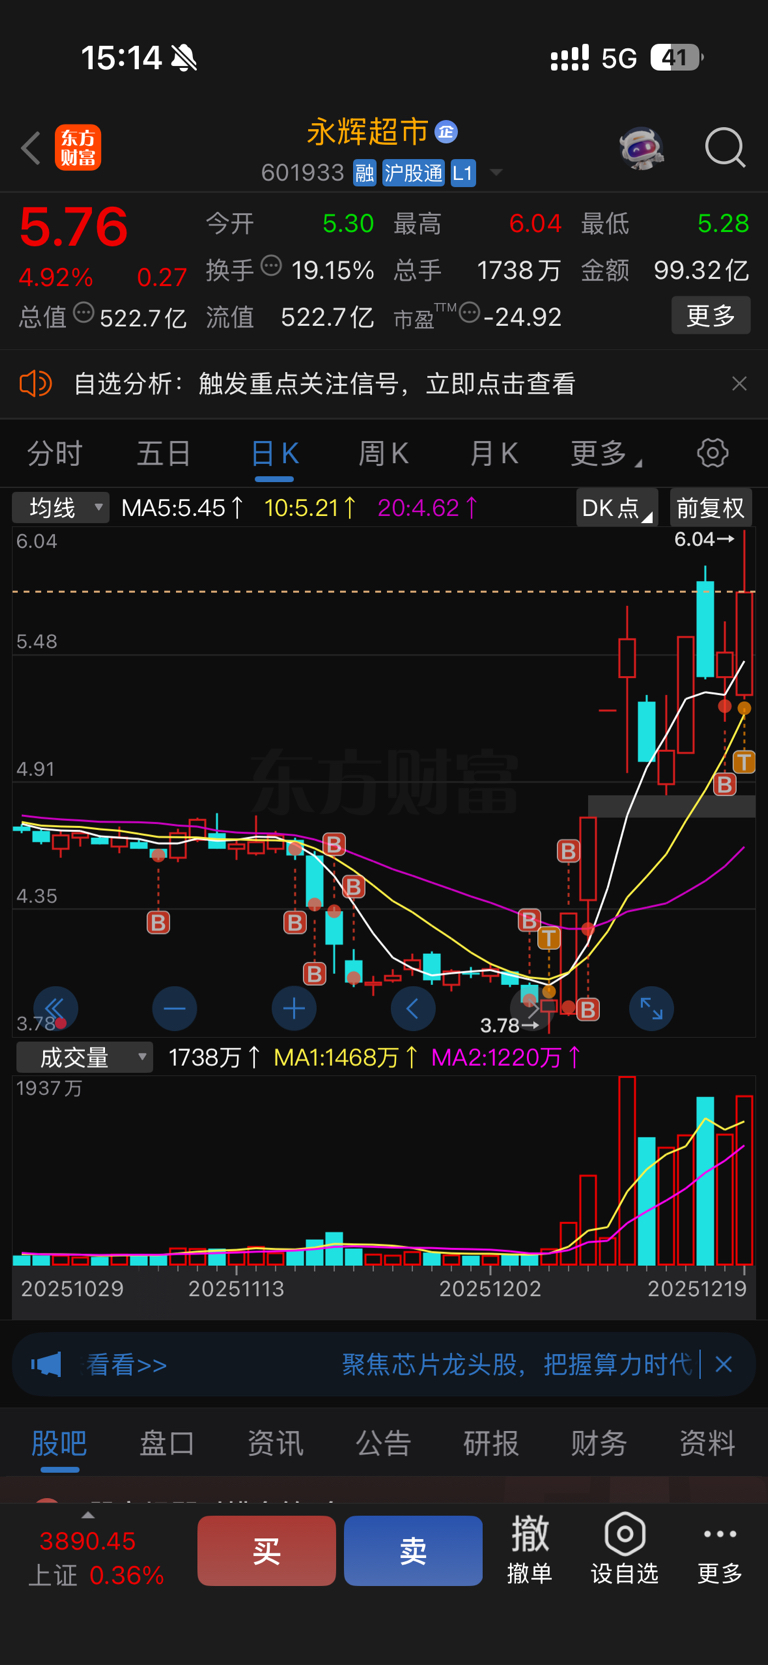
Task: Toggle 前复权 adjustment setting
Action: point(711,508)
